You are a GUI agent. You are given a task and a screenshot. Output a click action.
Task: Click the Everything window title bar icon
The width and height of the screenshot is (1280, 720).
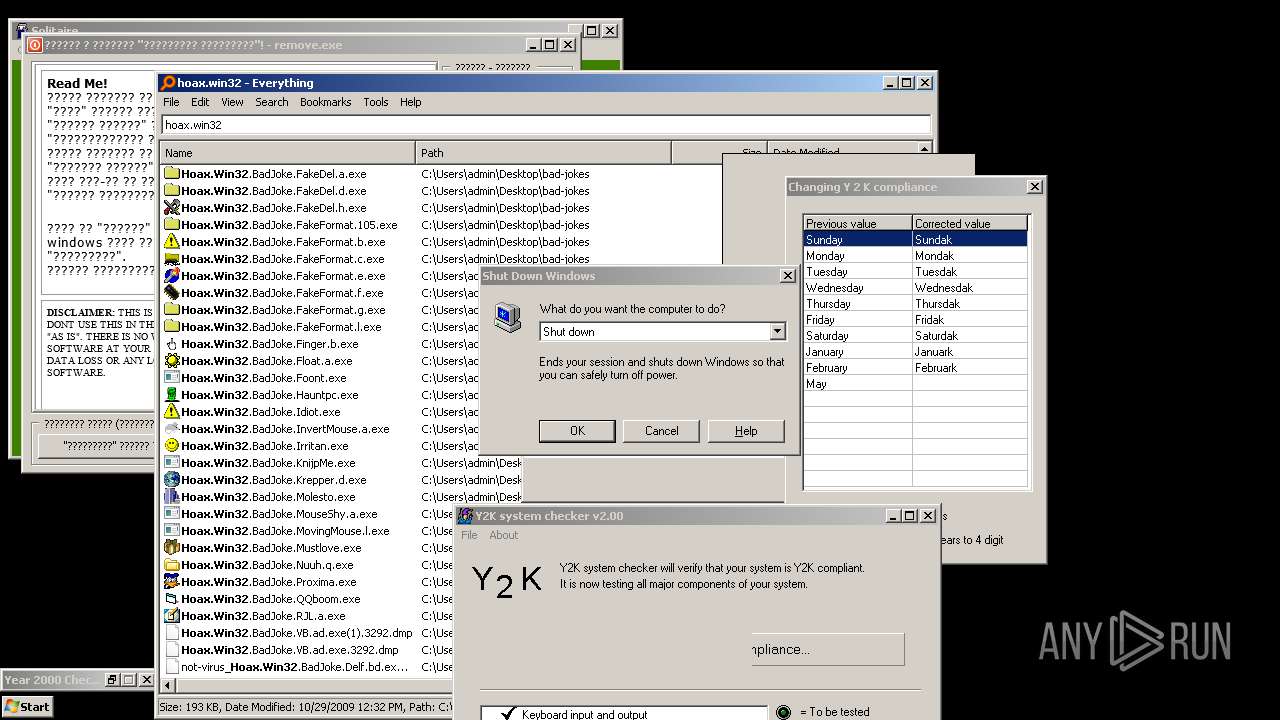point(168,83)
